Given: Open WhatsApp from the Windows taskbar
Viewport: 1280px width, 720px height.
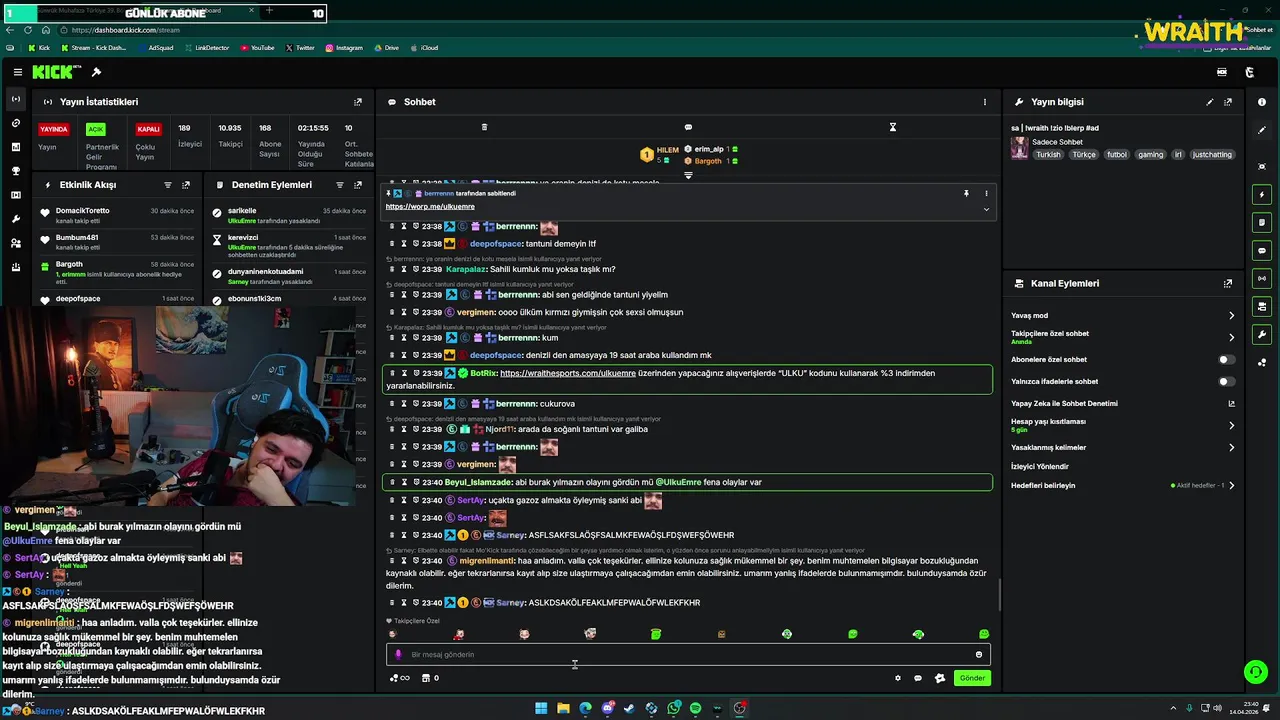Looking at the screenshot, I should tap(673, 708).
